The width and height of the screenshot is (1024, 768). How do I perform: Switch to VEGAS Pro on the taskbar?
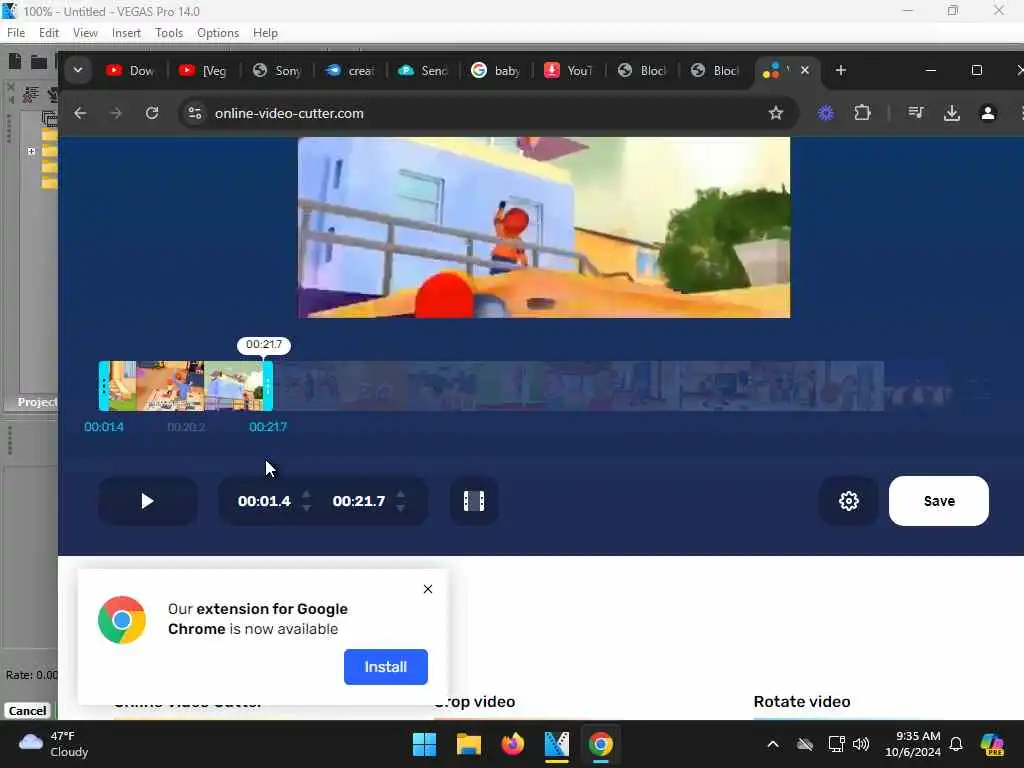[556, 744]
